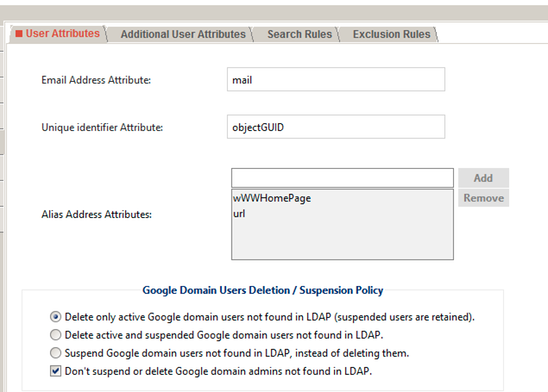Viewport: 548px width, 392px height.
Task: Select url in the alias list
Action: pyautogui.click(x=239, y=213)
